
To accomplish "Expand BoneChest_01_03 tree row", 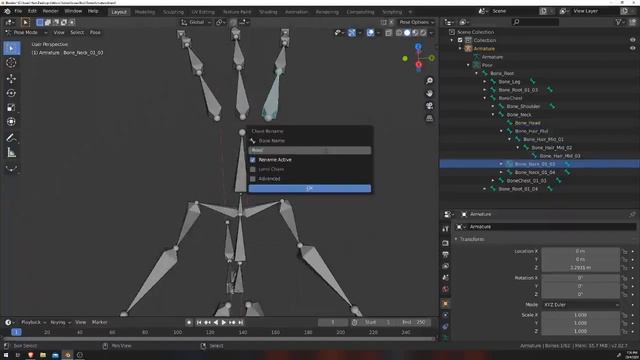I will click(x=493, y=180).
